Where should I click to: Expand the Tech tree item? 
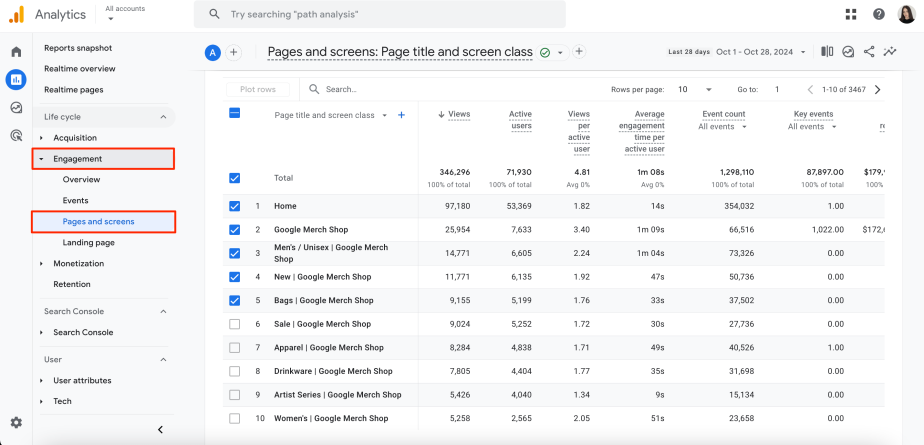click(x=41, y=401)
